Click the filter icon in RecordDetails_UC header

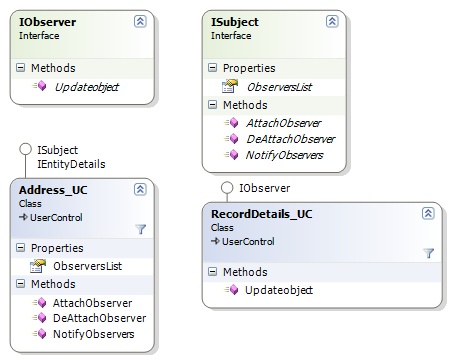tap(429, 253)
